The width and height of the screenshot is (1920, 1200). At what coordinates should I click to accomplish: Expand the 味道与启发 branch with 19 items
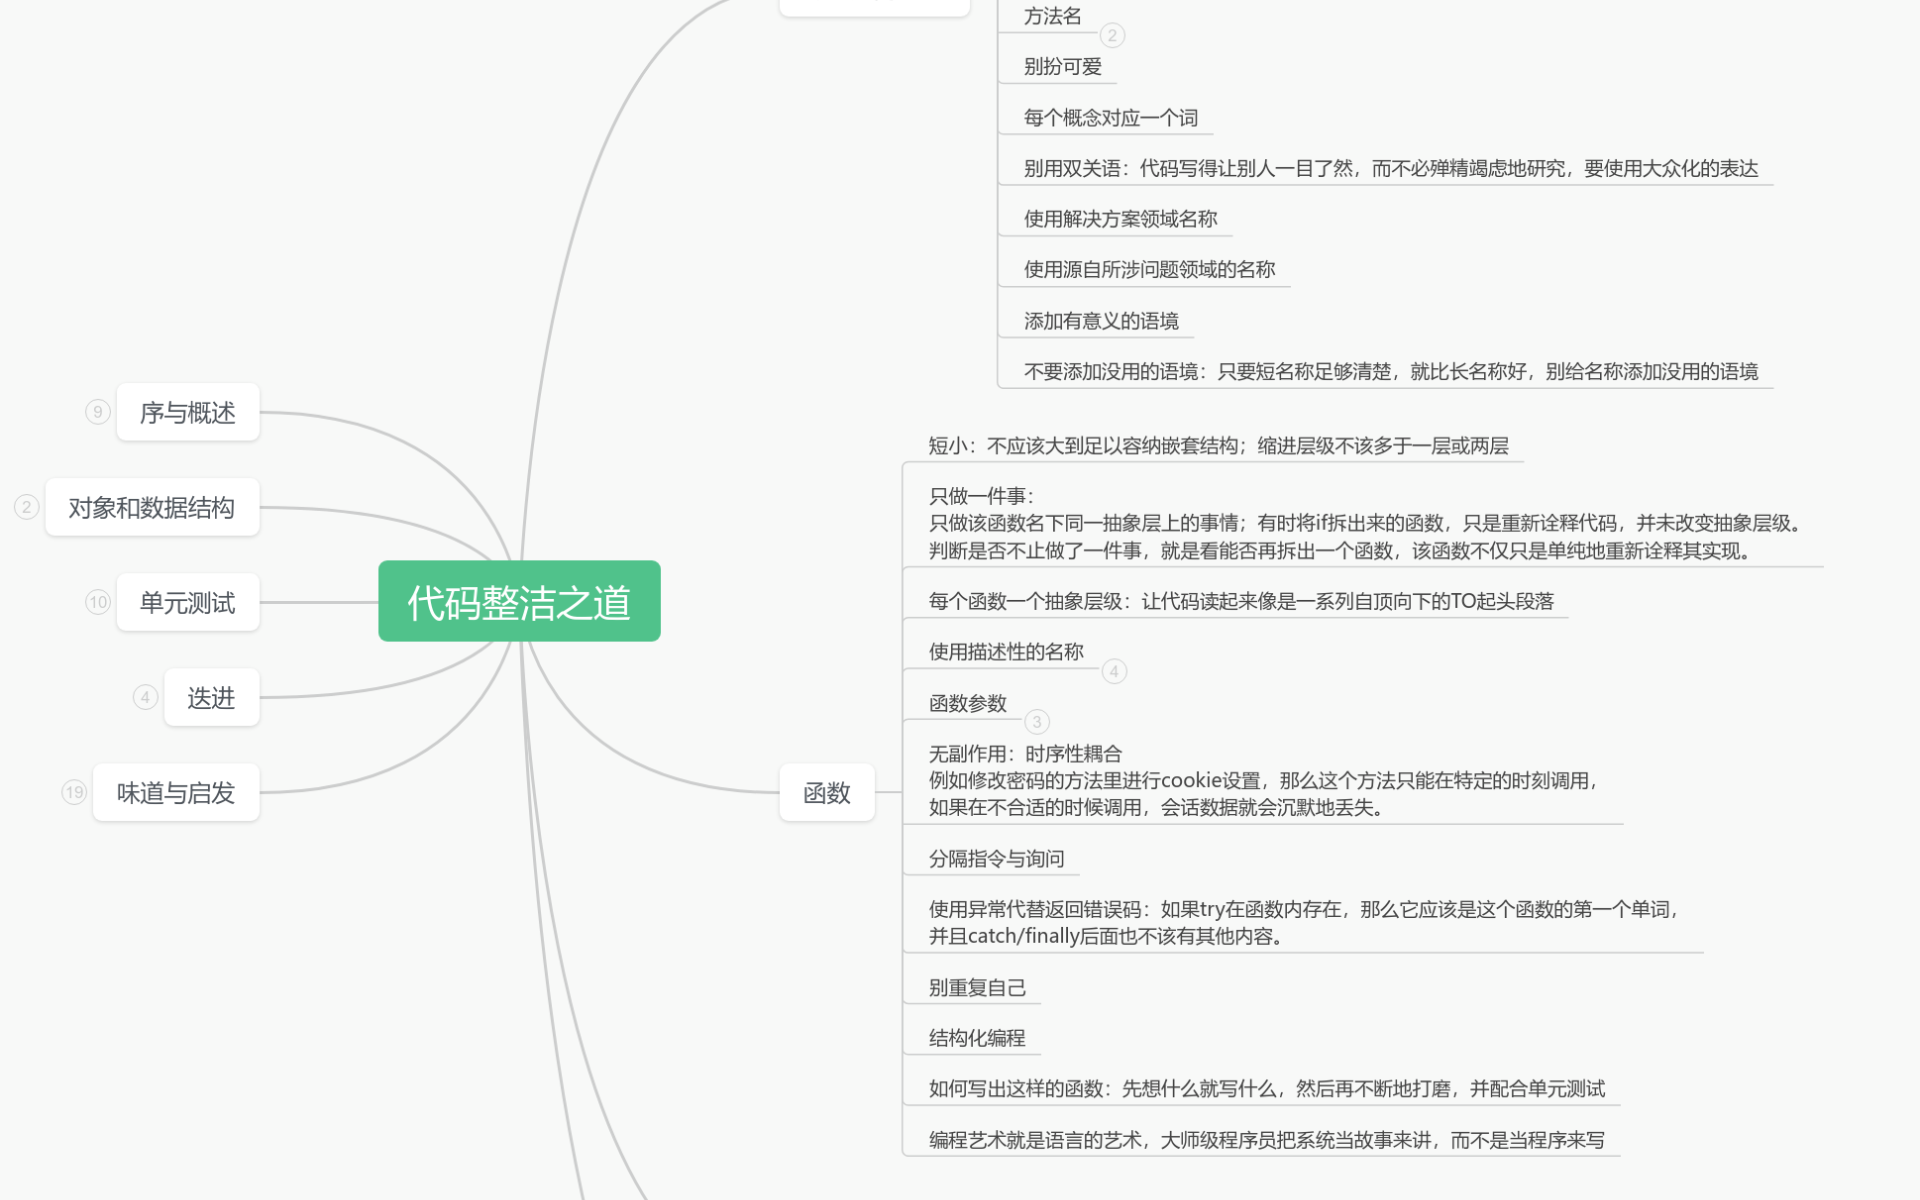[x=72, y=791]
